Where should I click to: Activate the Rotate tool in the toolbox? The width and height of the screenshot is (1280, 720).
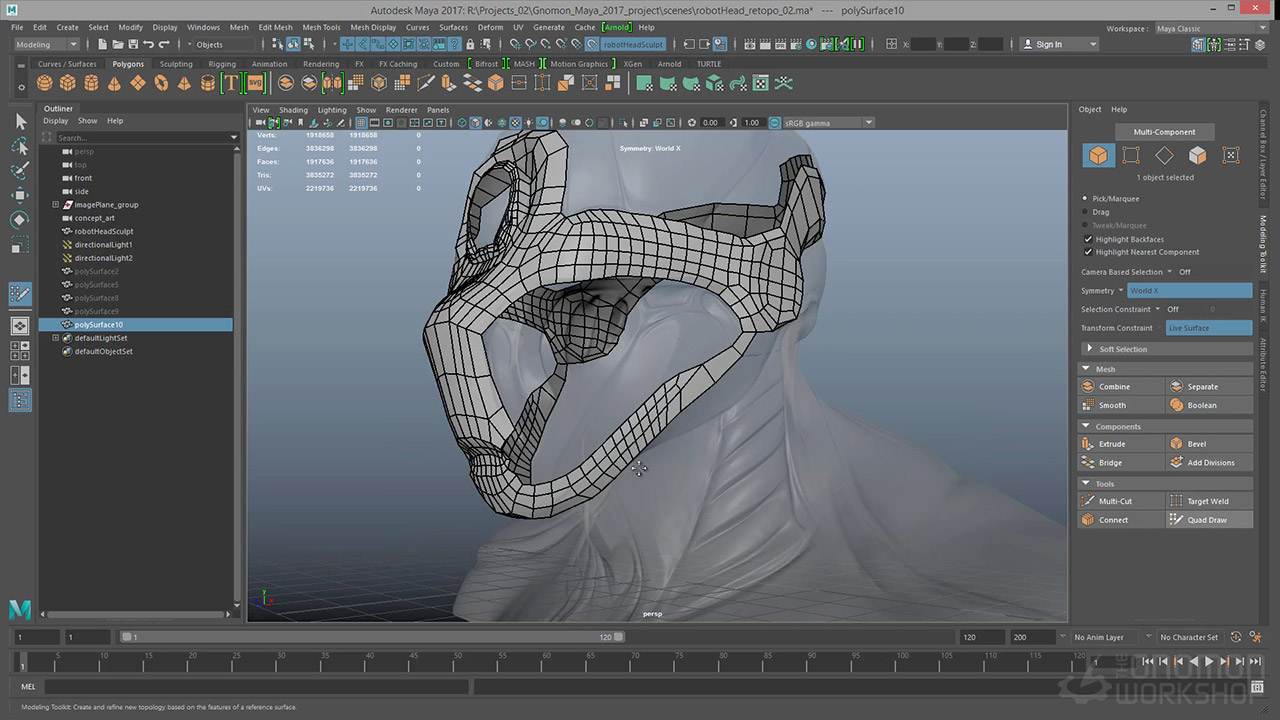coord(20,220)
